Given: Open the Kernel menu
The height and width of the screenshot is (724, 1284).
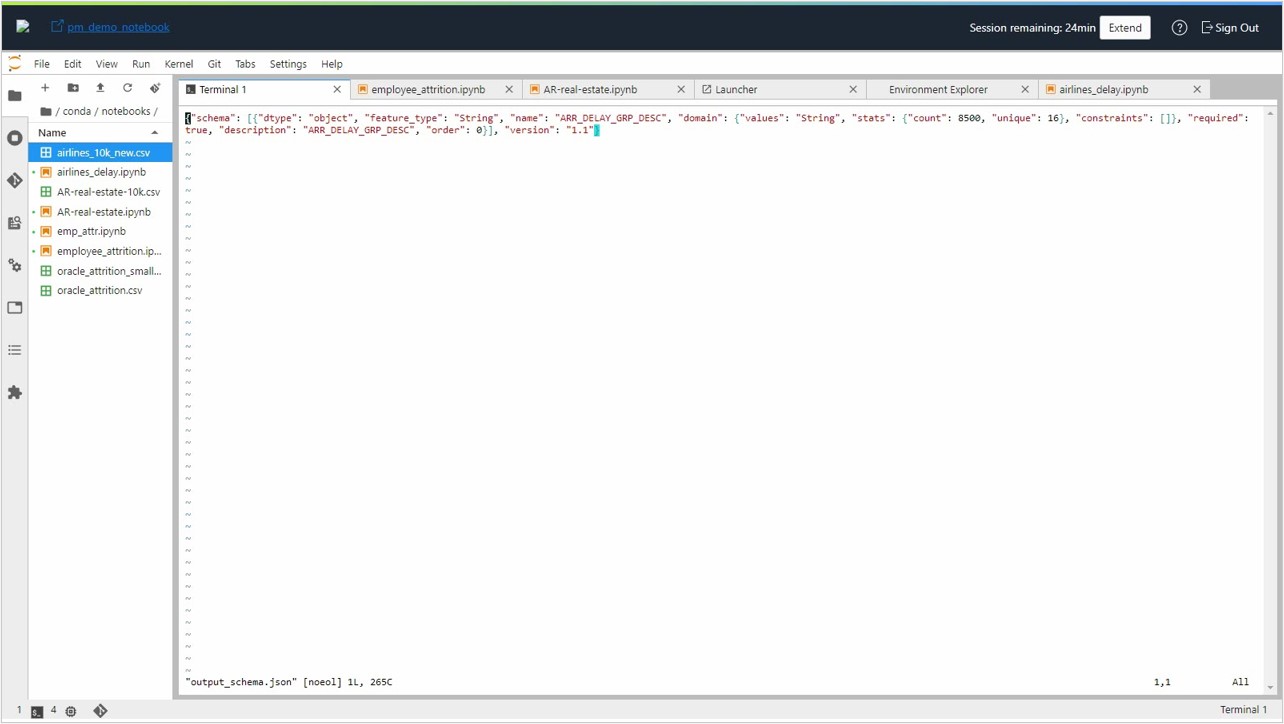Looking at the screenshot, I should (x=179, y=64).
